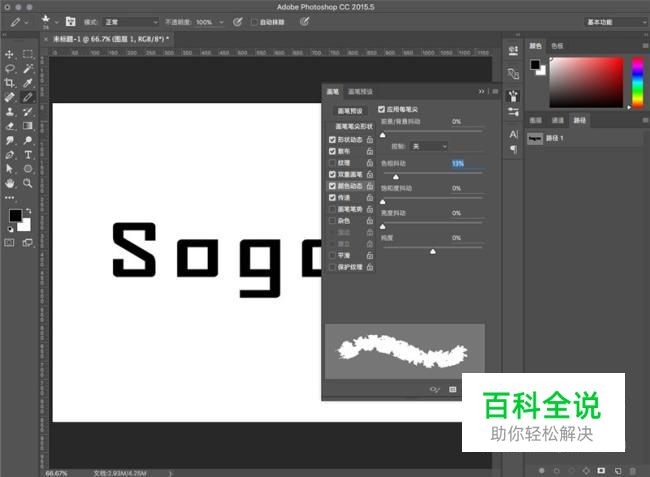Viewport: 650px width, 477px height.
Task: Switch to the 图层 layers tab
Action: (535, 121)
